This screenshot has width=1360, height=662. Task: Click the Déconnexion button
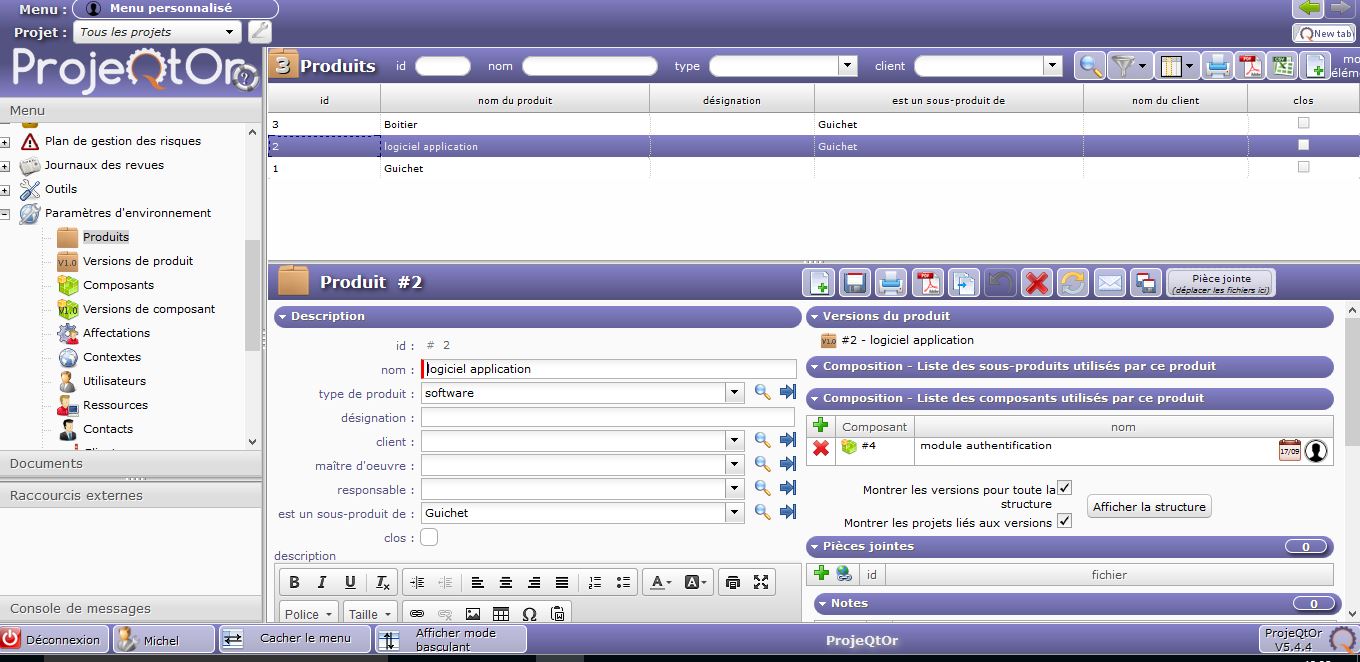[54, 639]
